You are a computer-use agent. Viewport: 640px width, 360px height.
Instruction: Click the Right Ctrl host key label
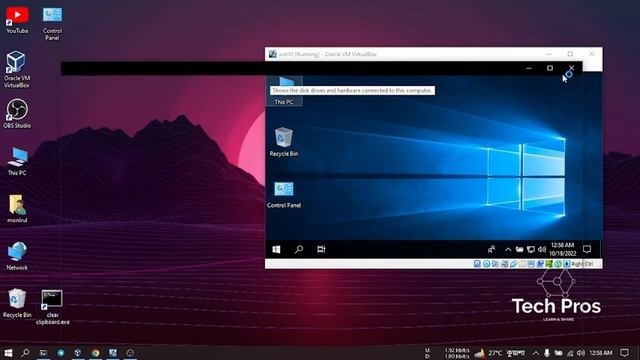tap(582, 264)
